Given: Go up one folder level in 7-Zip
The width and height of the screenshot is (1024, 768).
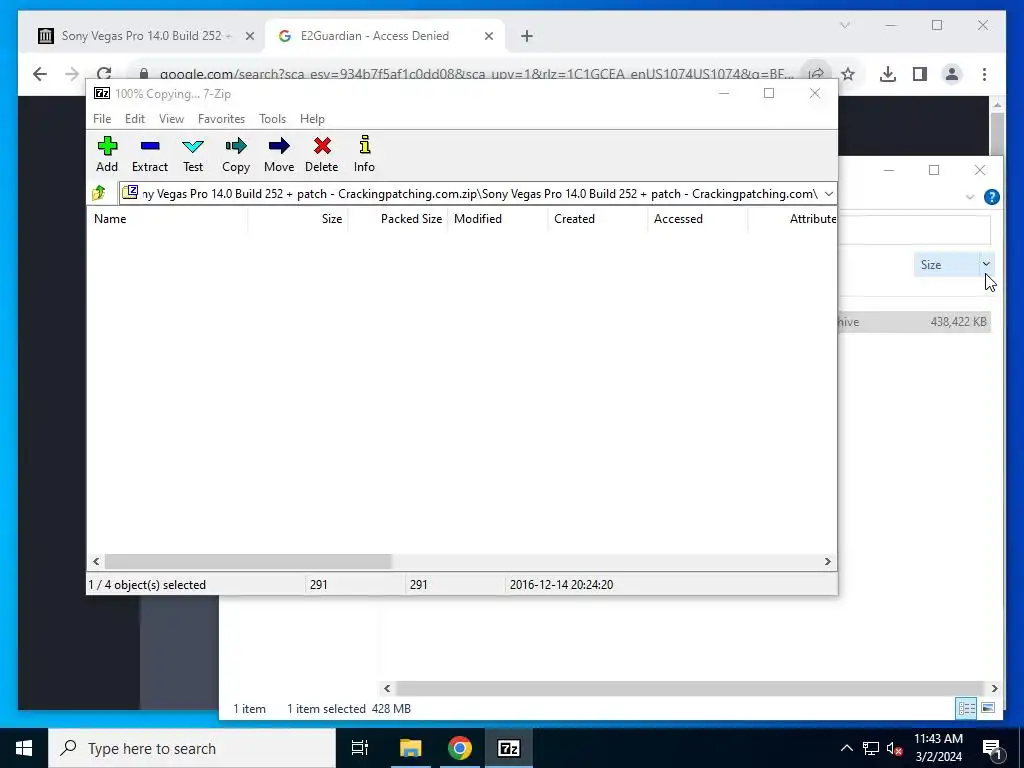Looking at the screenshot, I should (x=99, y=193).
